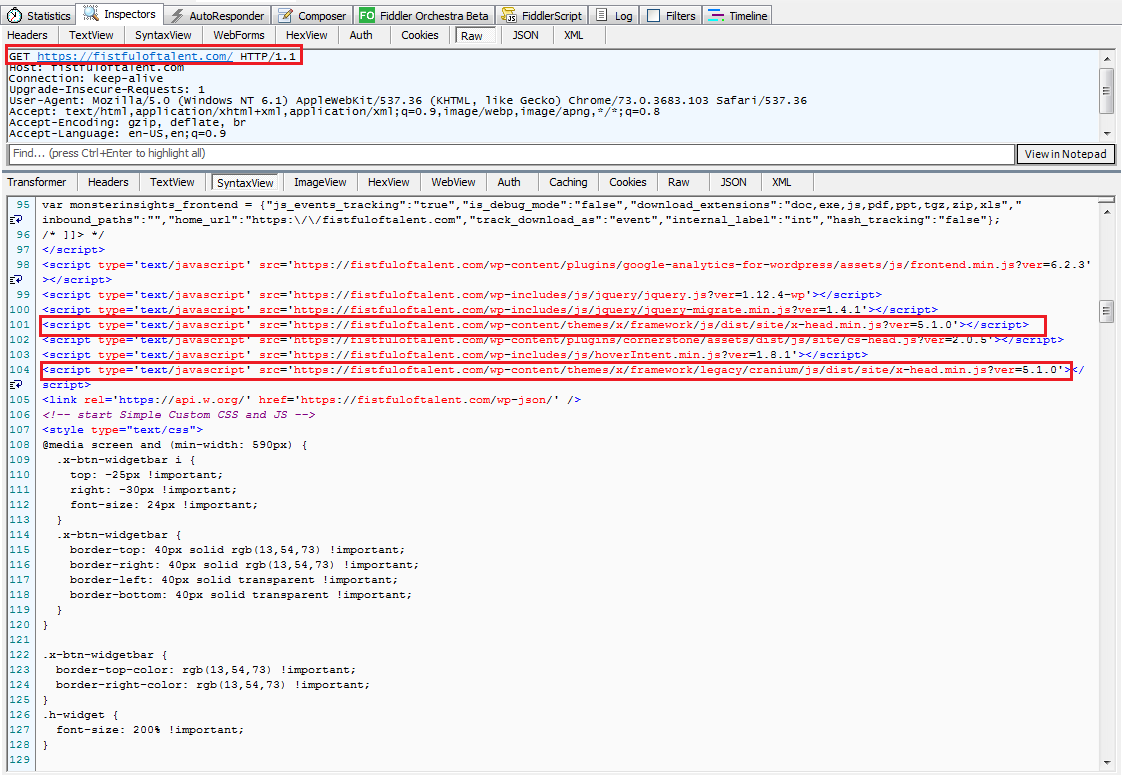Image resolution: width=1122 pixels, height=775 pixels.
Task: Click the Timeline tab icon
Action: pos(716,16)
